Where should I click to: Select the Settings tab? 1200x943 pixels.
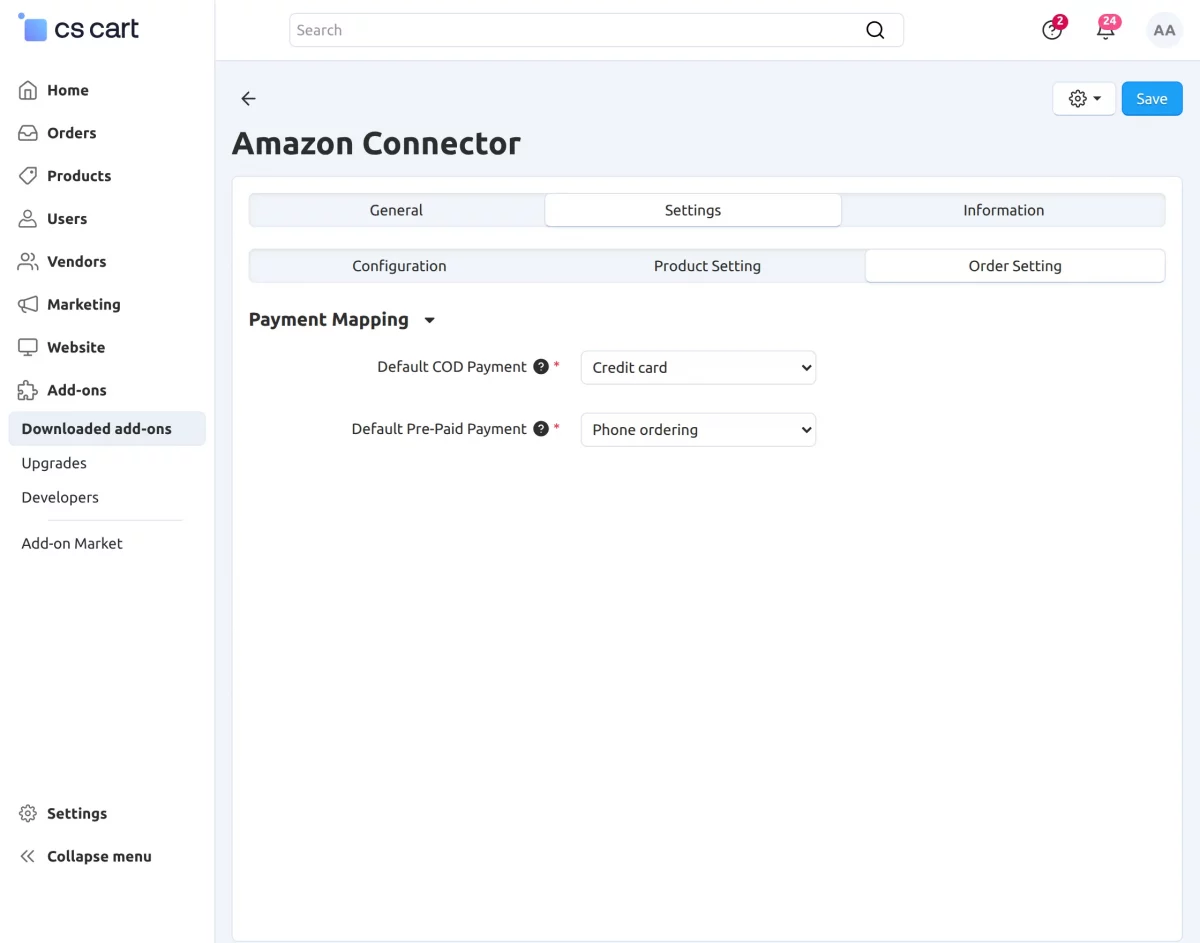(x=693, y=210)
